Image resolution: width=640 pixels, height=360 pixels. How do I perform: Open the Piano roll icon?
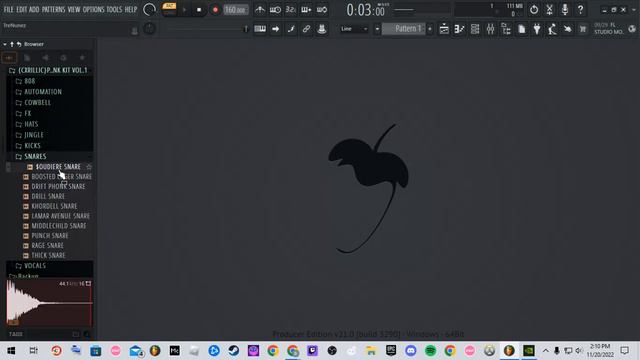[x=460, y=29]
